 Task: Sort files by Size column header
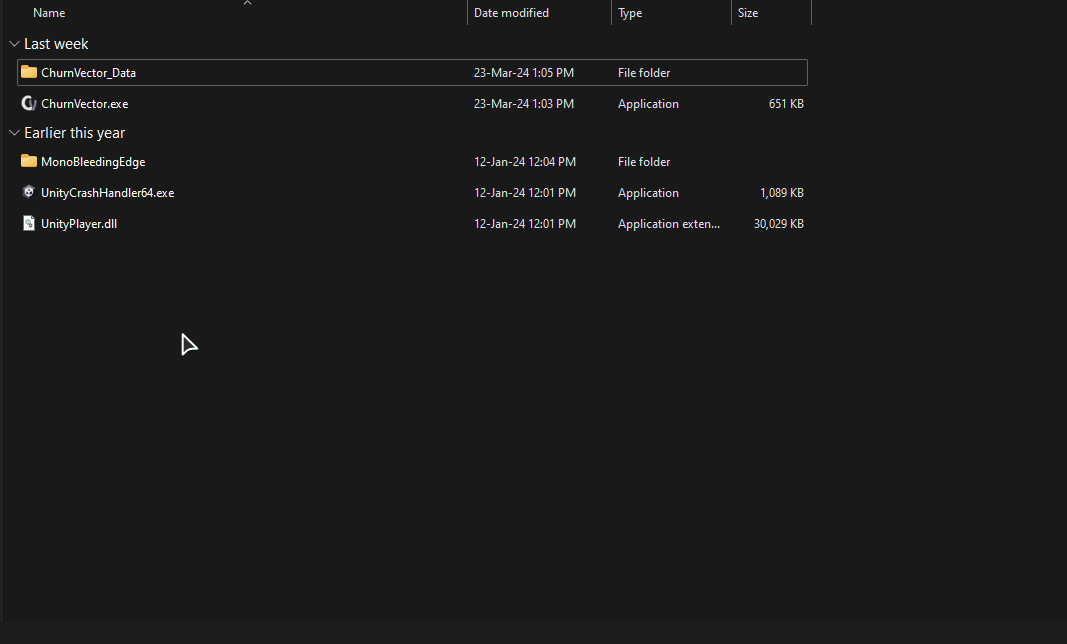coord(748,13)
